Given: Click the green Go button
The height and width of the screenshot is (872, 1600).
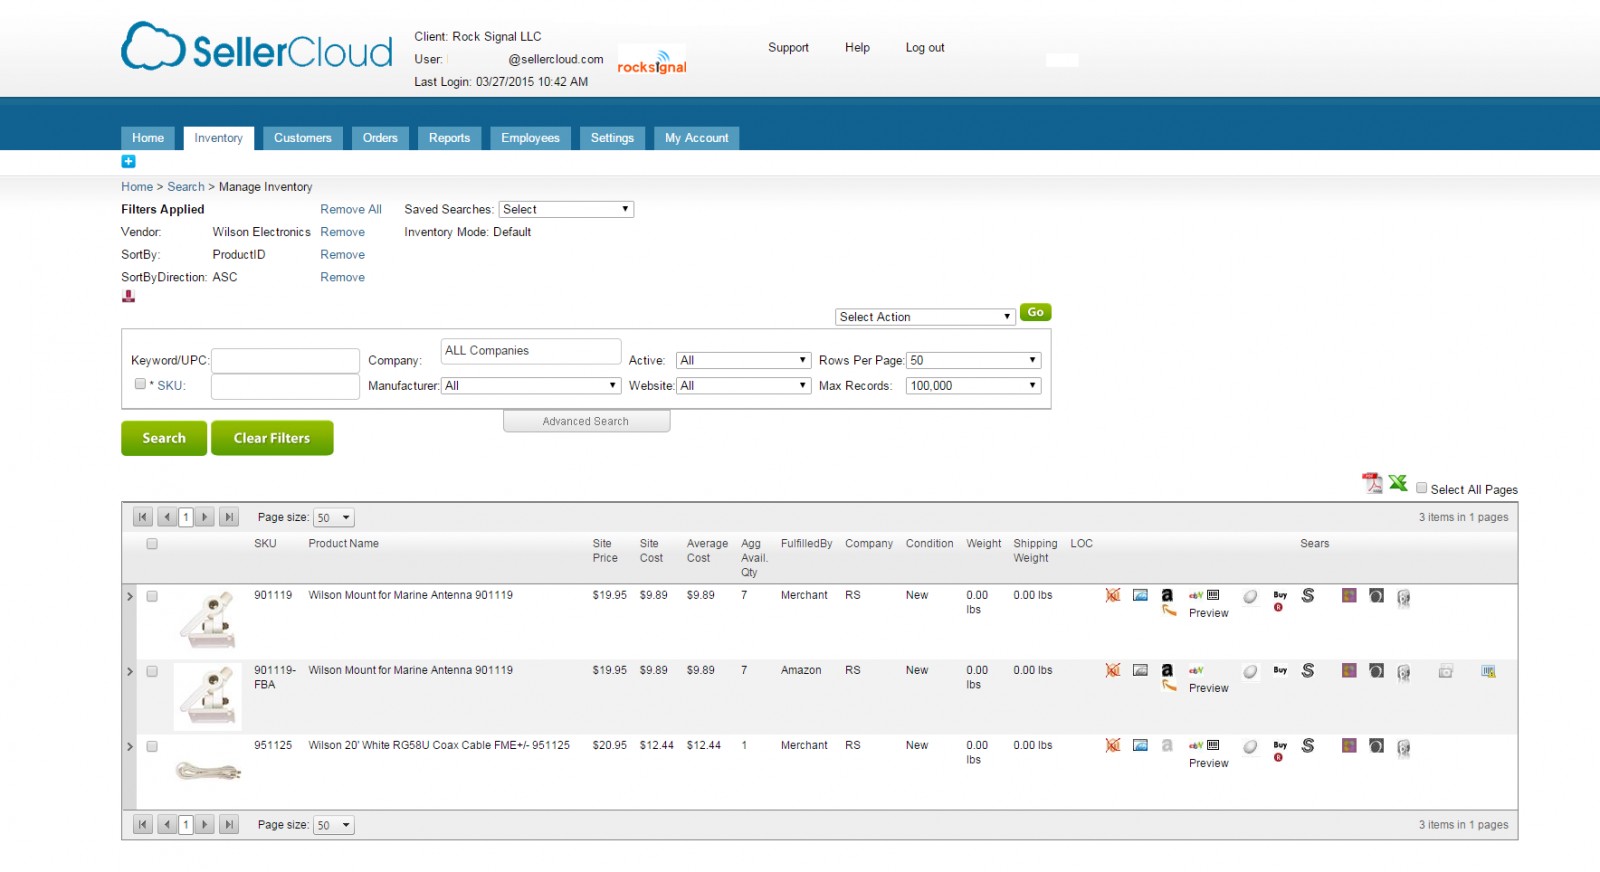Looking at the screenshot, I should pos(1035,312).
